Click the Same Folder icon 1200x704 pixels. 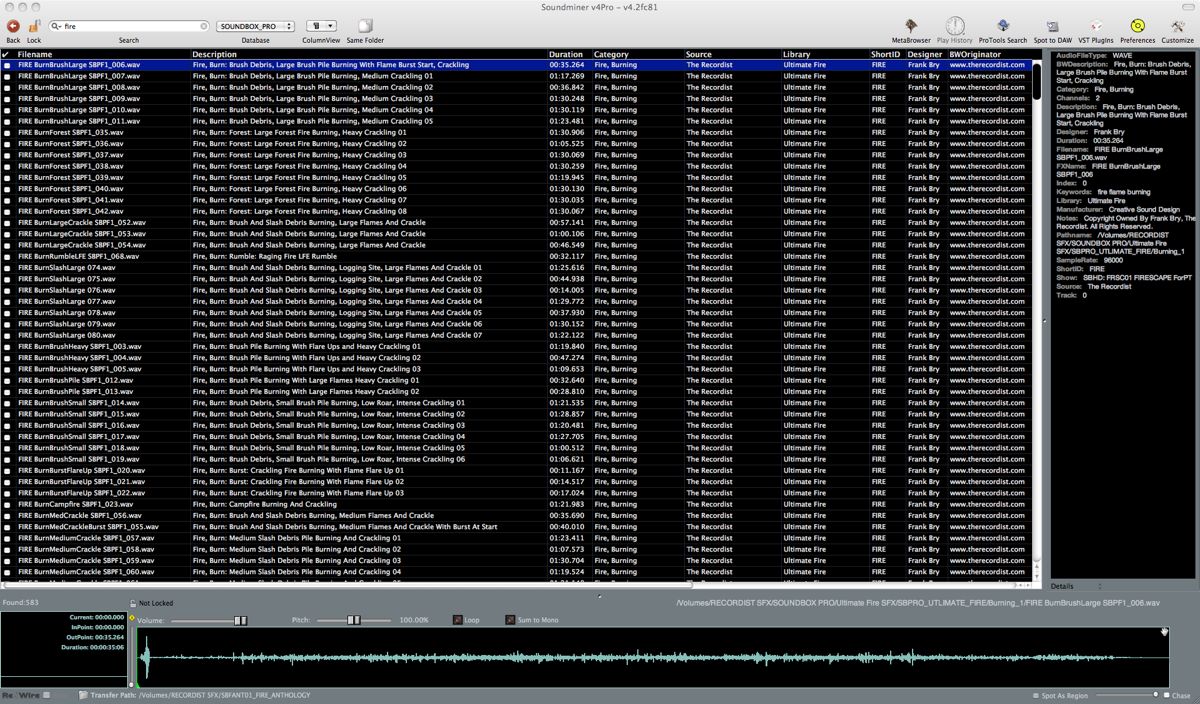tap(365, 26)
